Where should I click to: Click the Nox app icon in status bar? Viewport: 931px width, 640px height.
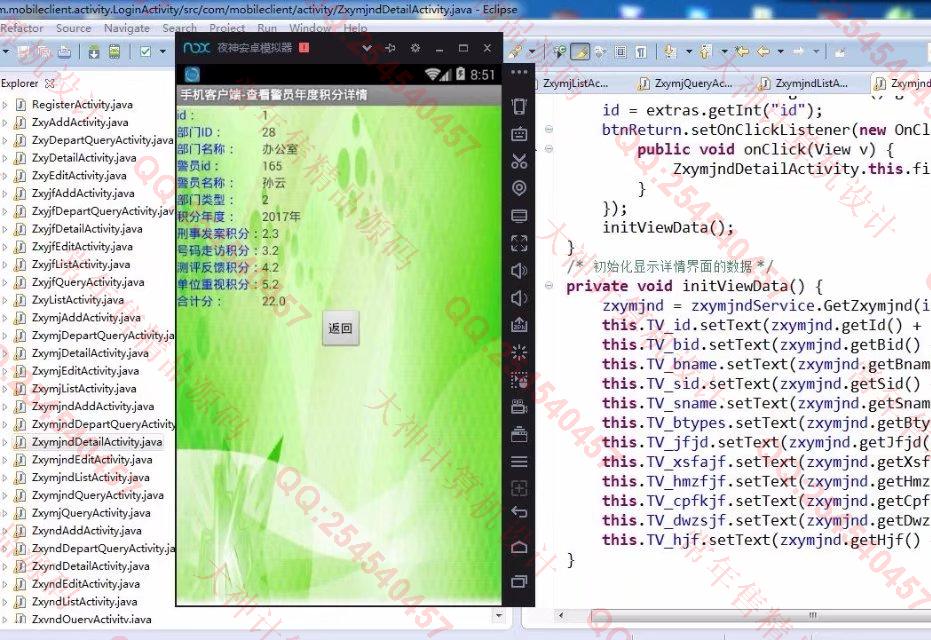192,74
